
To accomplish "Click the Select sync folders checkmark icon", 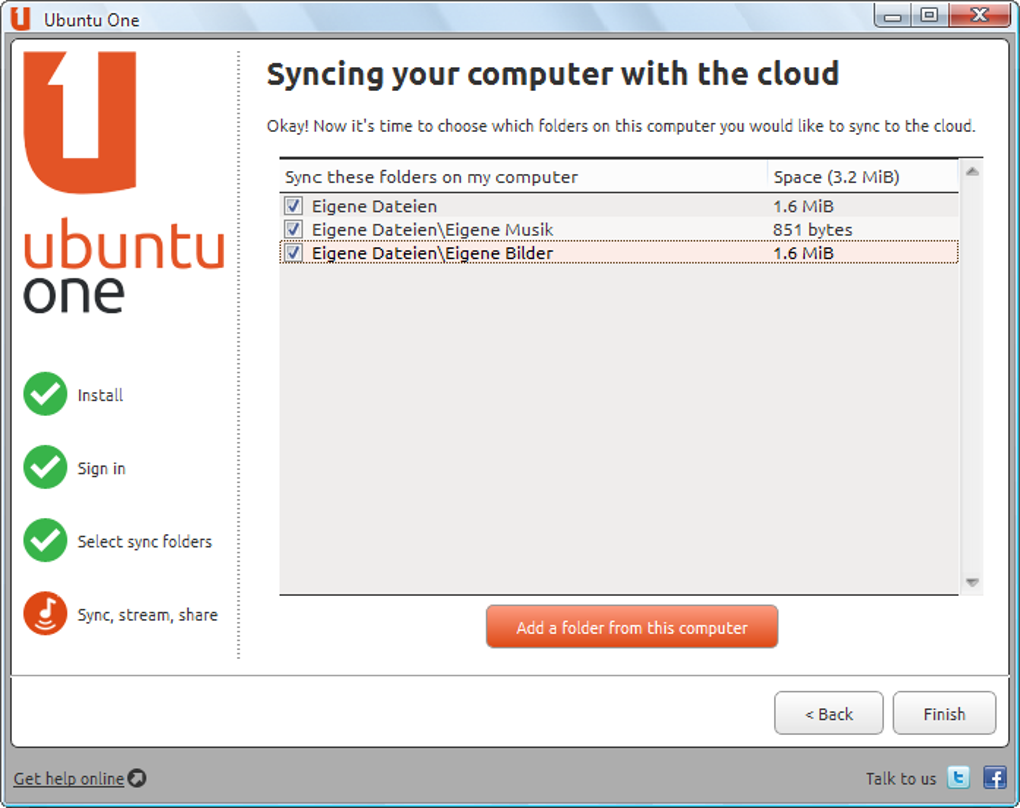I will pos(44,540).
